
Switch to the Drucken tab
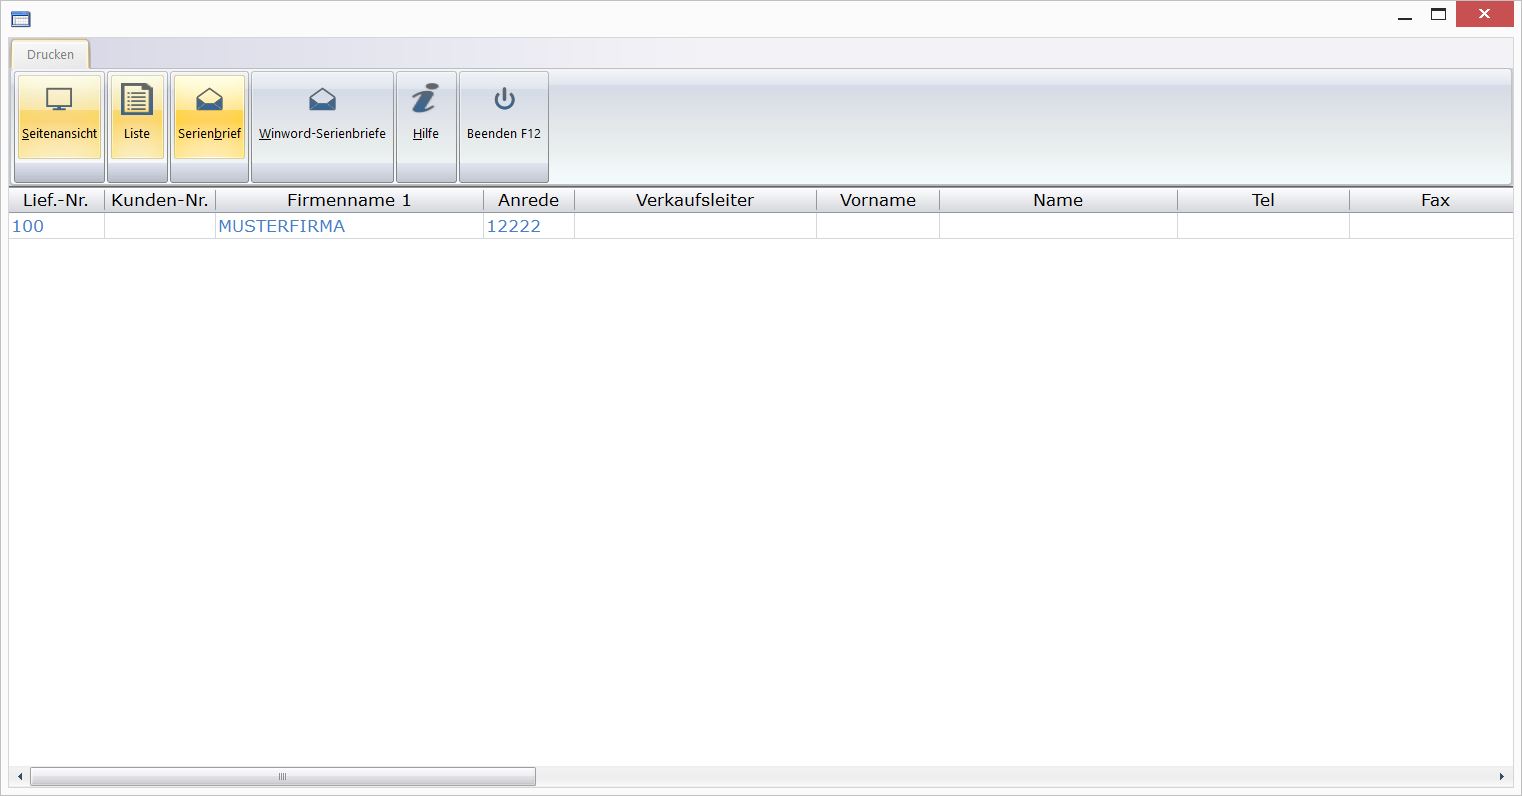tap(50, 55)
